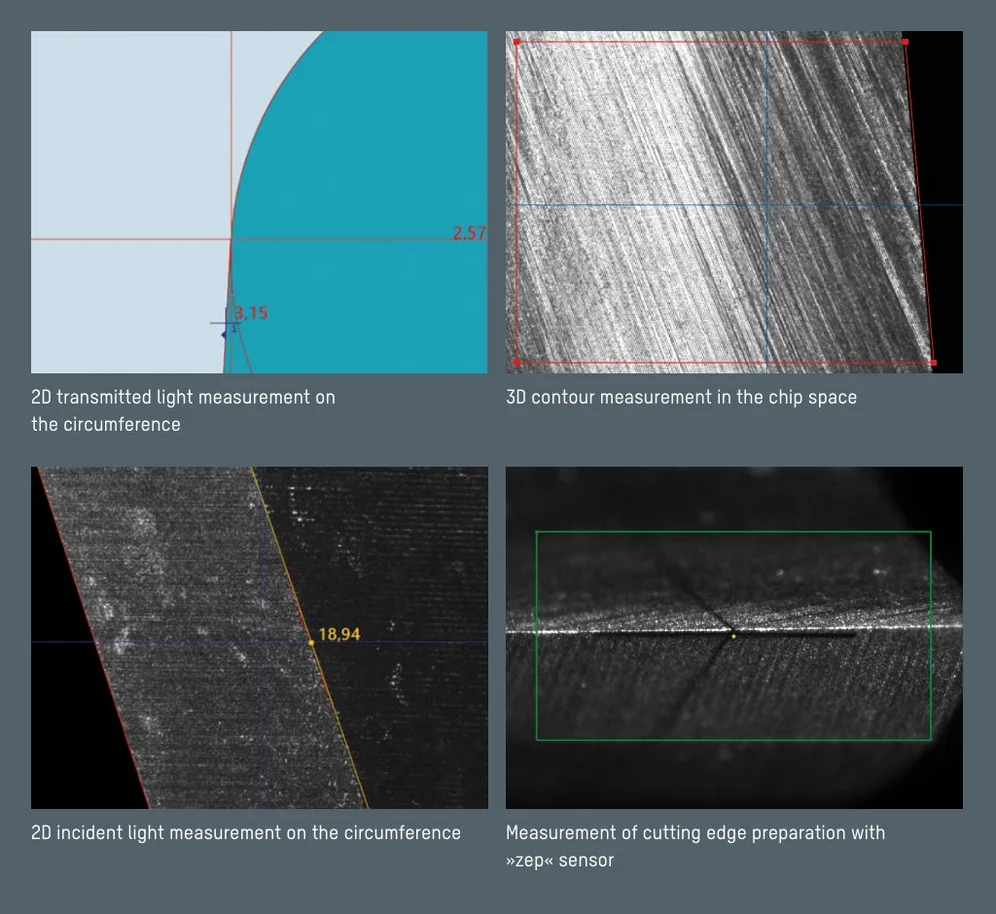Select the 2,57 measurement value
Viewport: 996px width, 914px height.
coord(469,233)
